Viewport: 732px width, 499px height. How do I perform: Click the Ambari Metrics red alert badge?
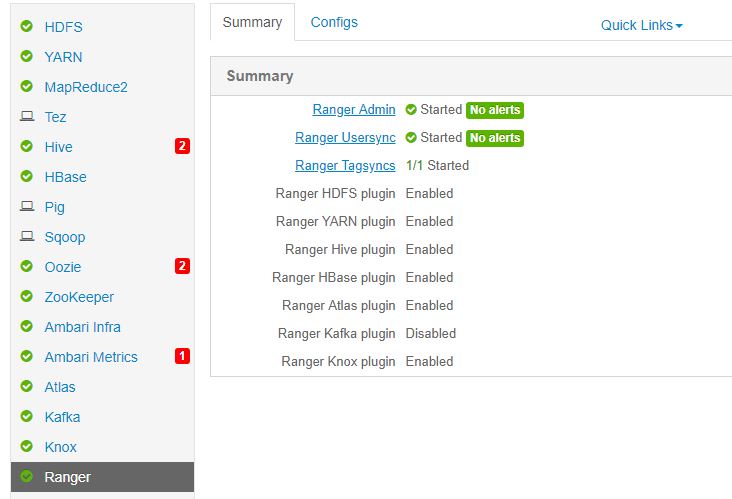coord(182,356)
